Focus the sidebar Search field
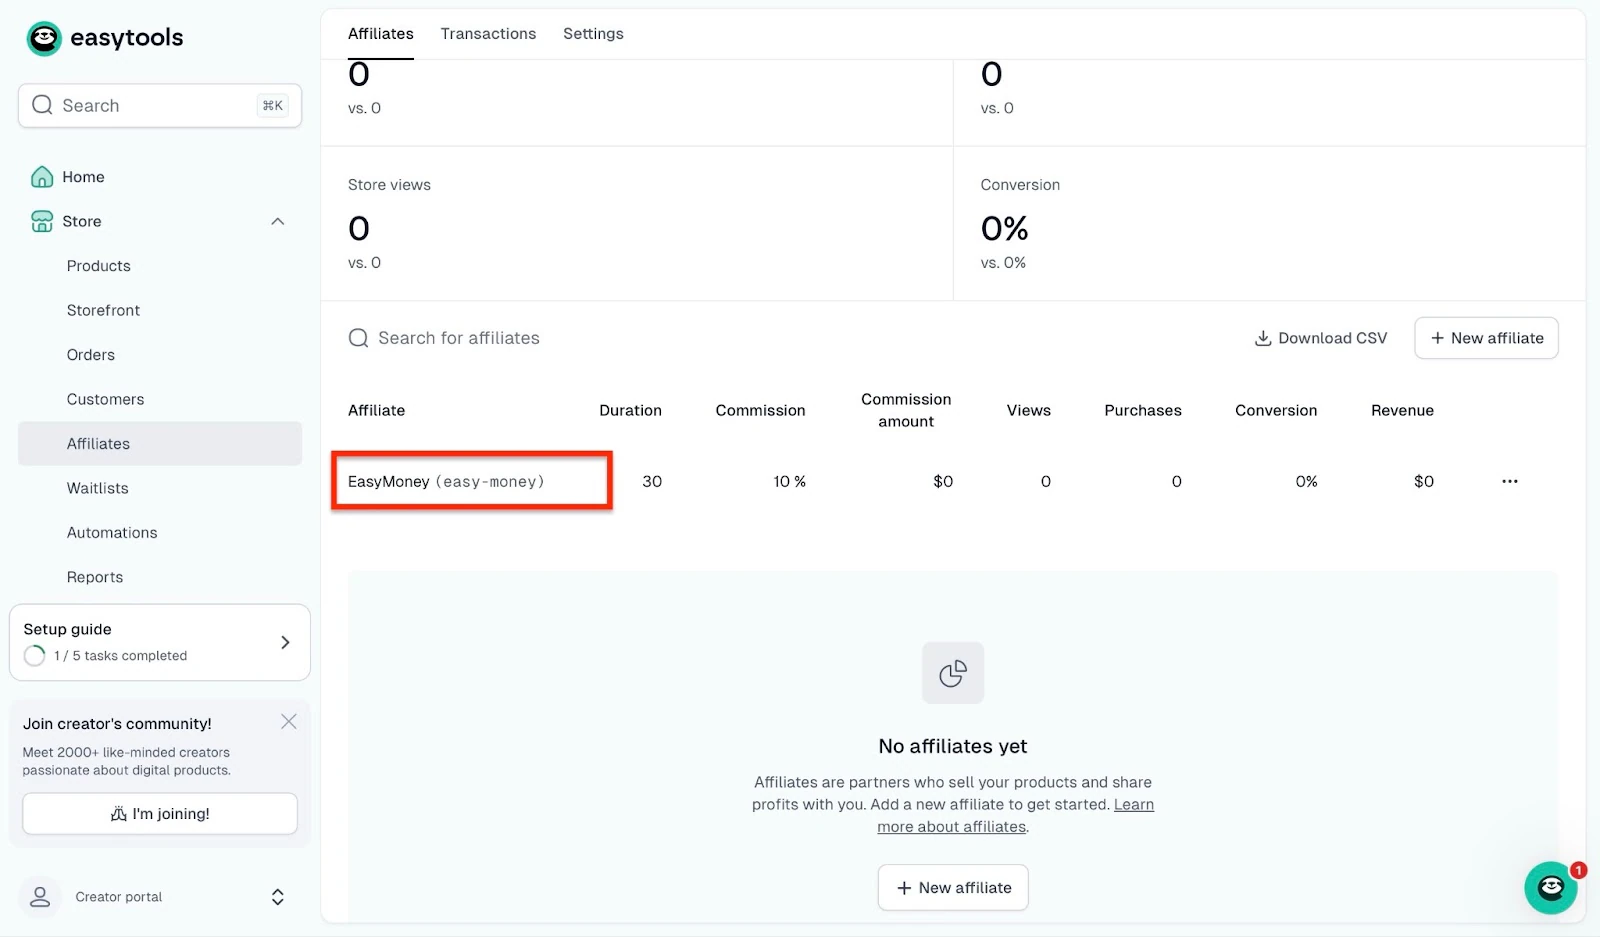The height and width of the screenshot is (937, 1600). (x=160, y=105)
